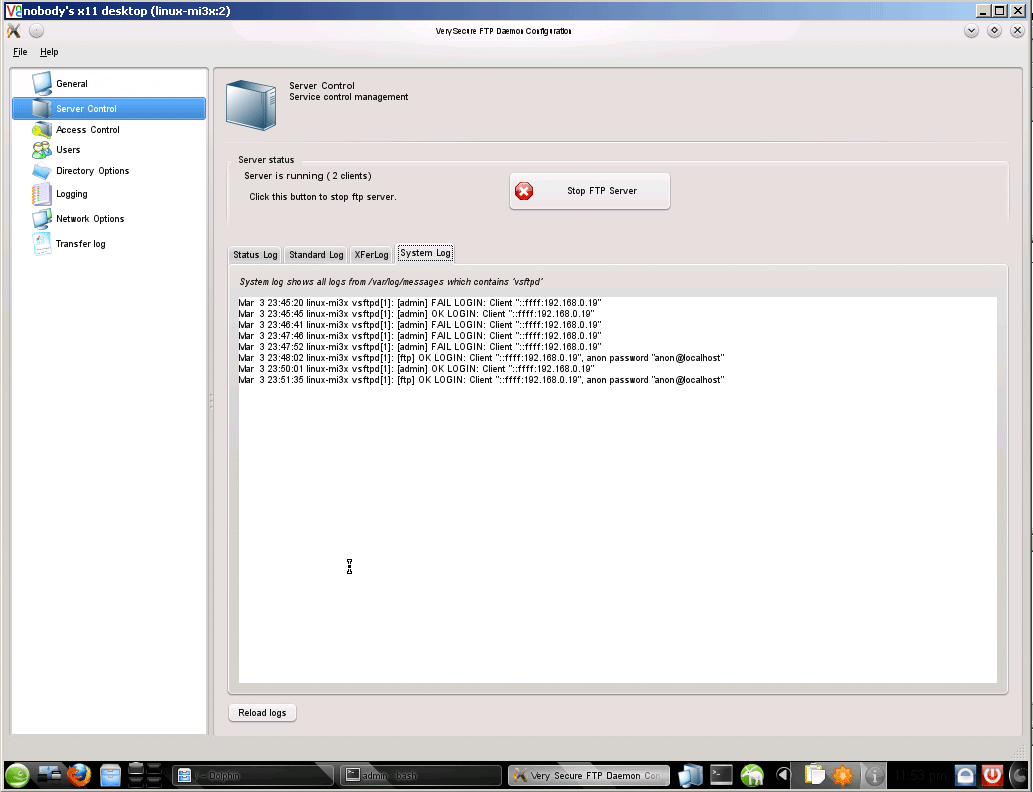Click the General sidebar icon
The height and width of the screenshot is (792, 1033).
coord(42,84)
